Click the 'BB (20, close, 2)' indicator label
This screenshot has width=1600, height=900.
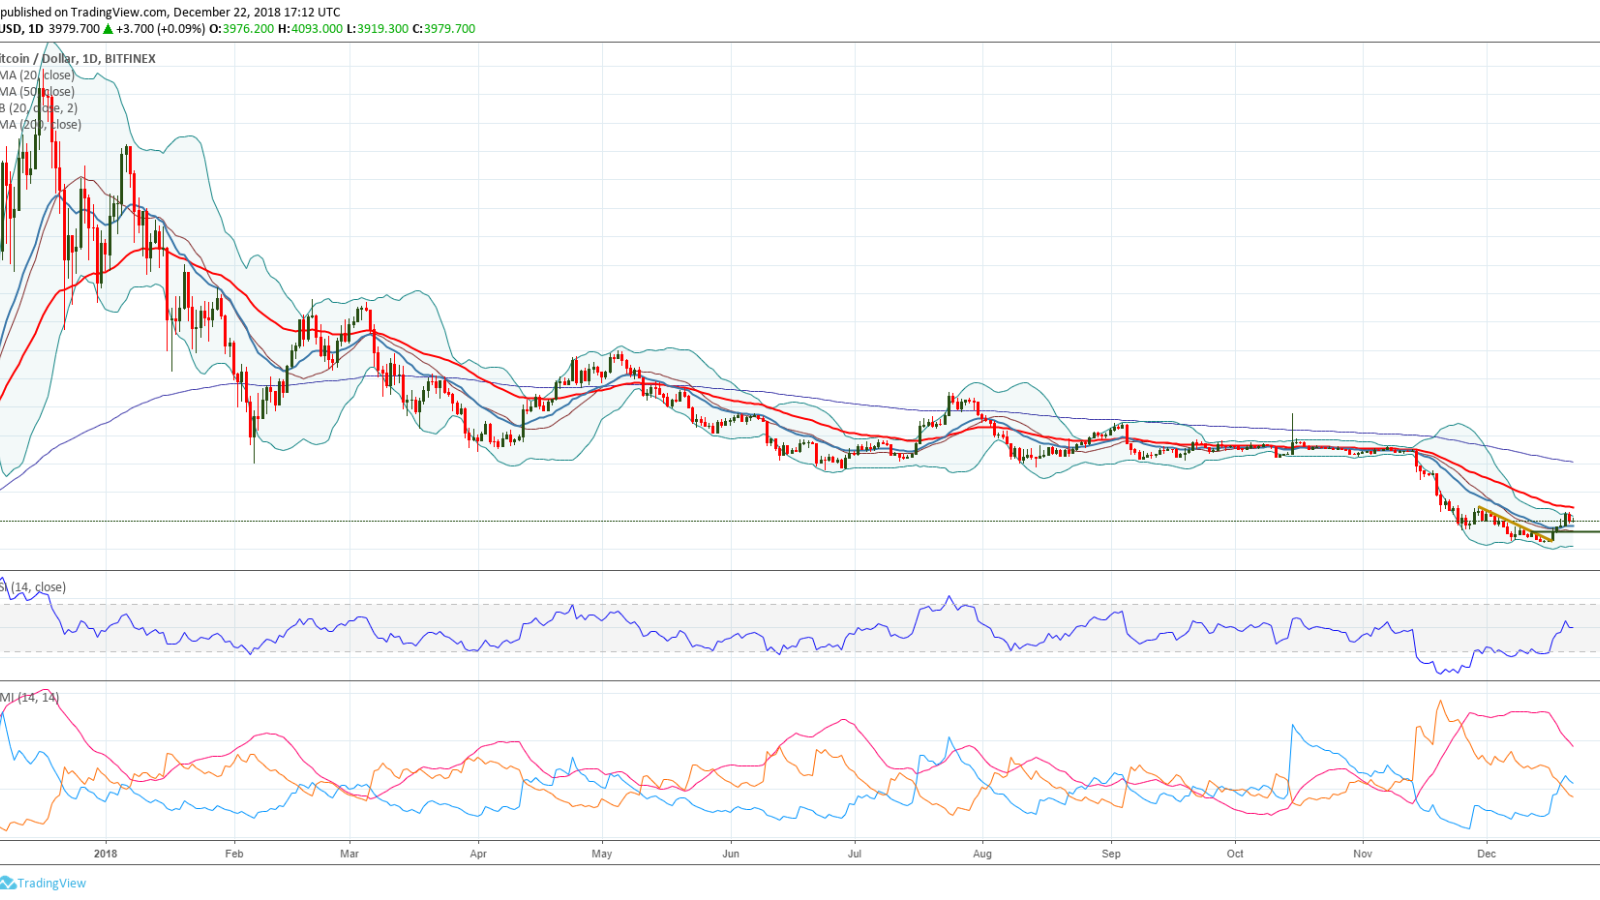[38, 108]
